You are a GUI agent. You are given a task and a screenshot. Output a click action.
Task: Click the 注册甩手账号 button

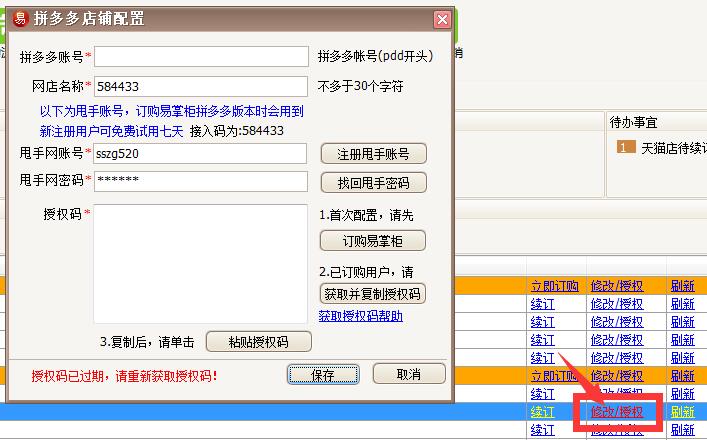click(373, 154)
